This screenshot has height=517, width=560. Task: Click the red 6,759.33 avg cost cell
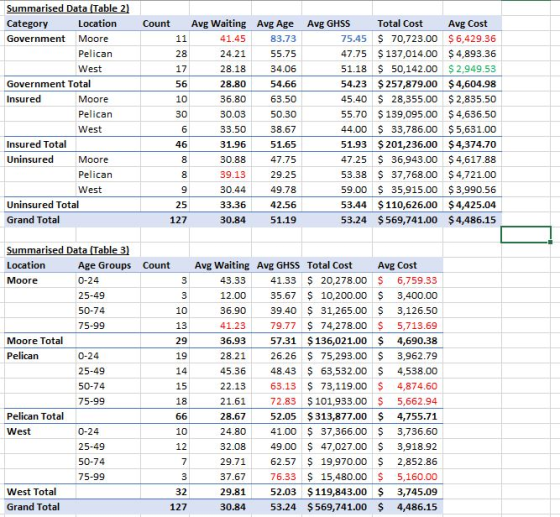click(x=417, y=280)
